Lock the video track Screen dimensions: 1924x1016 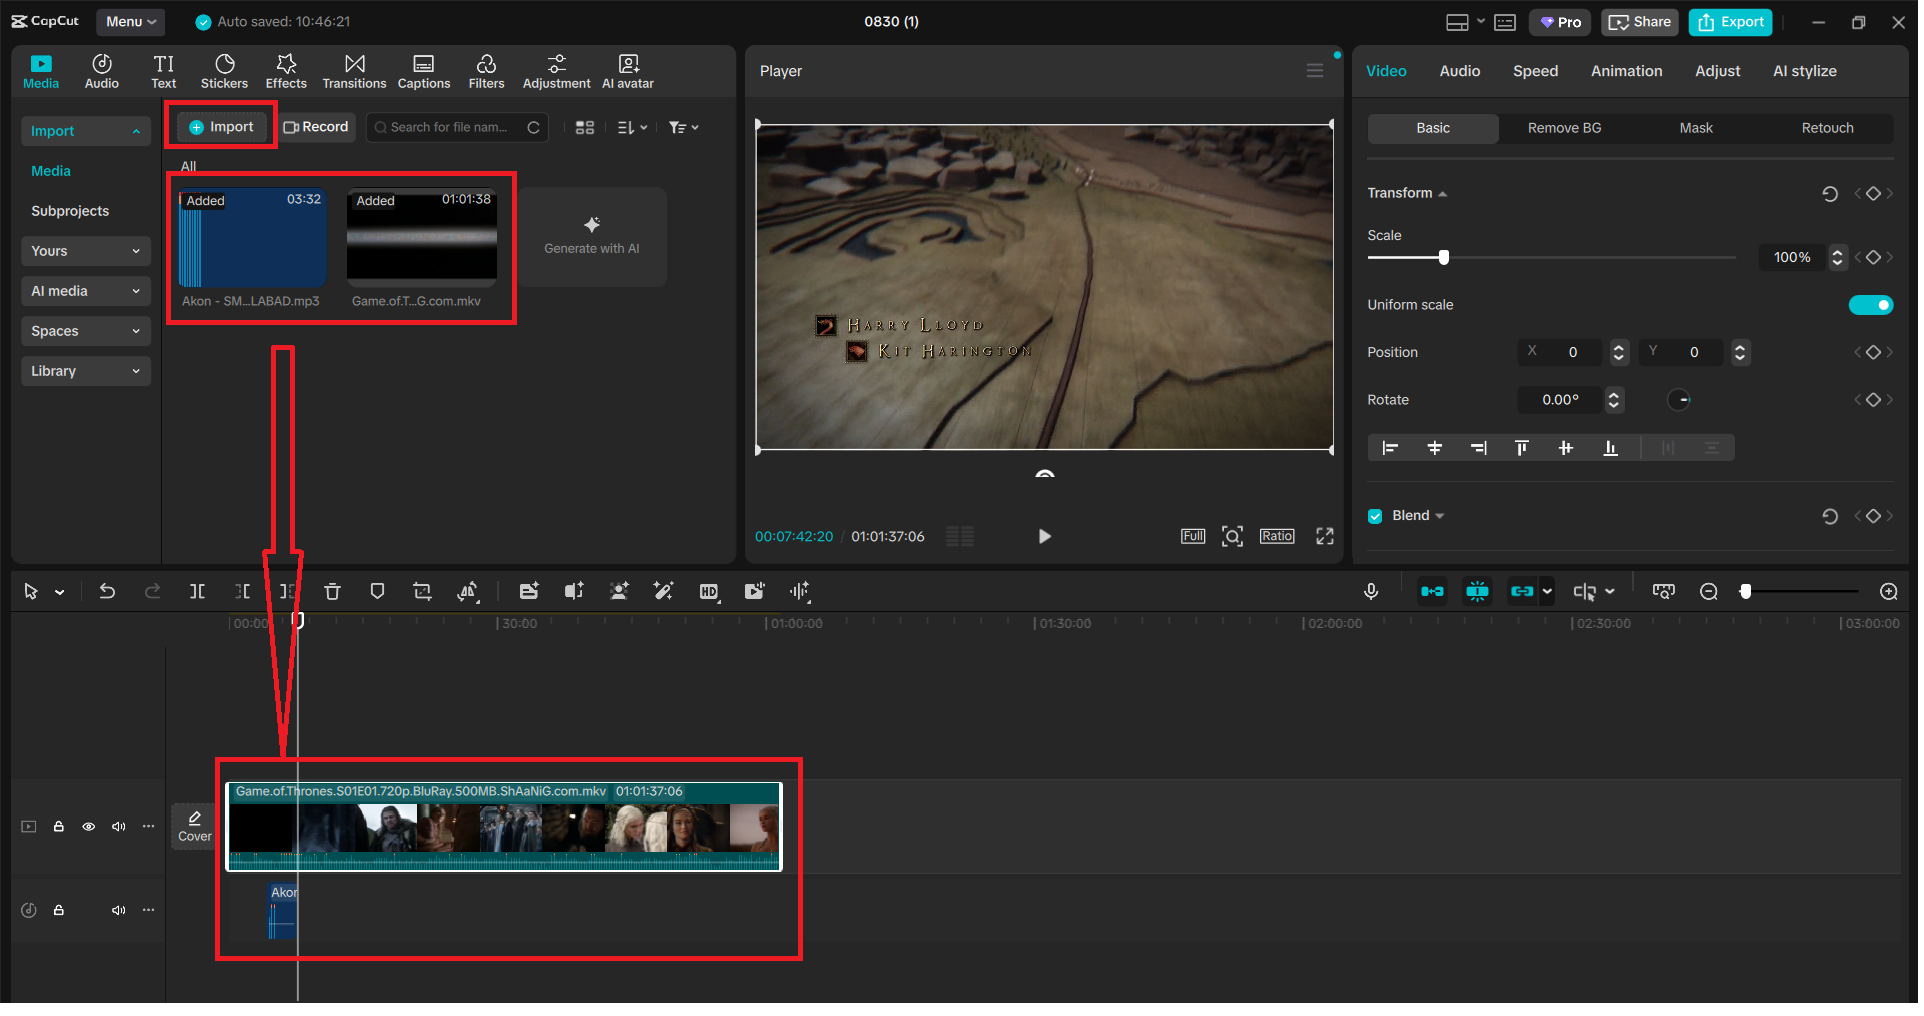click(59, 827)
